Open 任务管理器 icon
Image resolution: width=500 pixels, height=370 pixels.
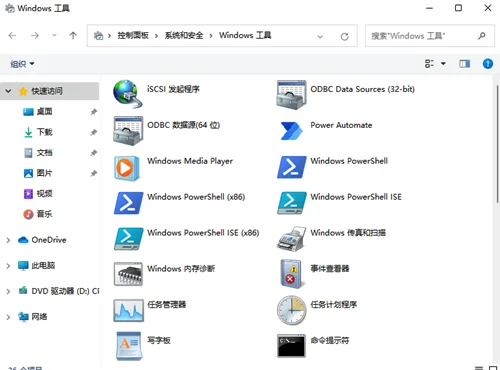coord(128,310)
